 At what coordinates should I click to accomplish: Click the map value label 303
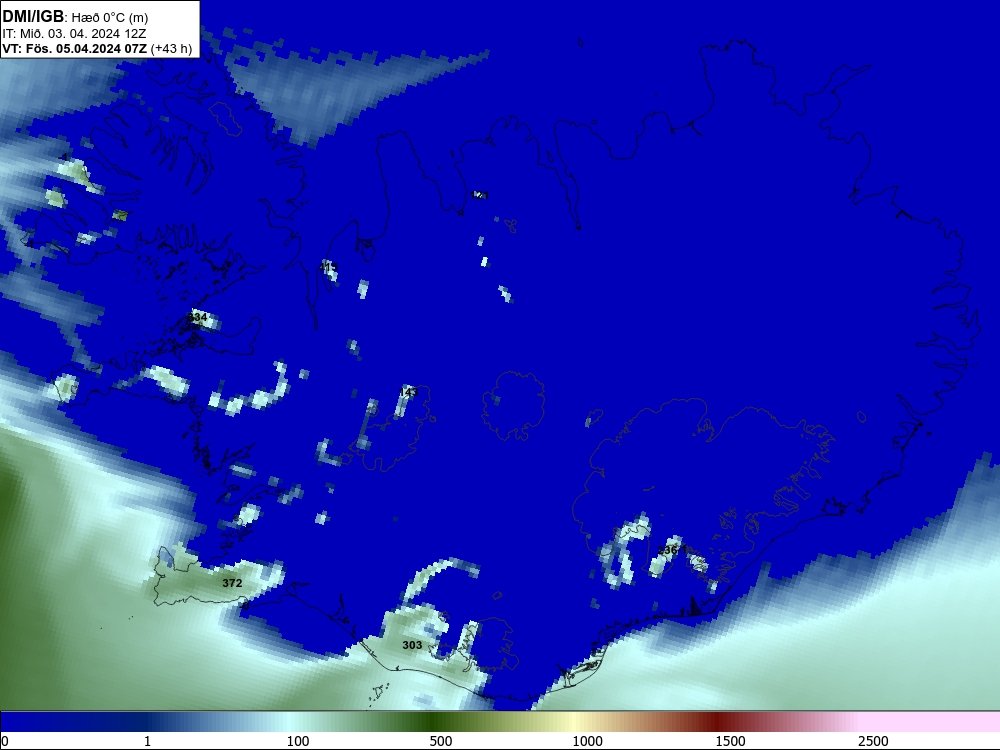tap(412, 645)
